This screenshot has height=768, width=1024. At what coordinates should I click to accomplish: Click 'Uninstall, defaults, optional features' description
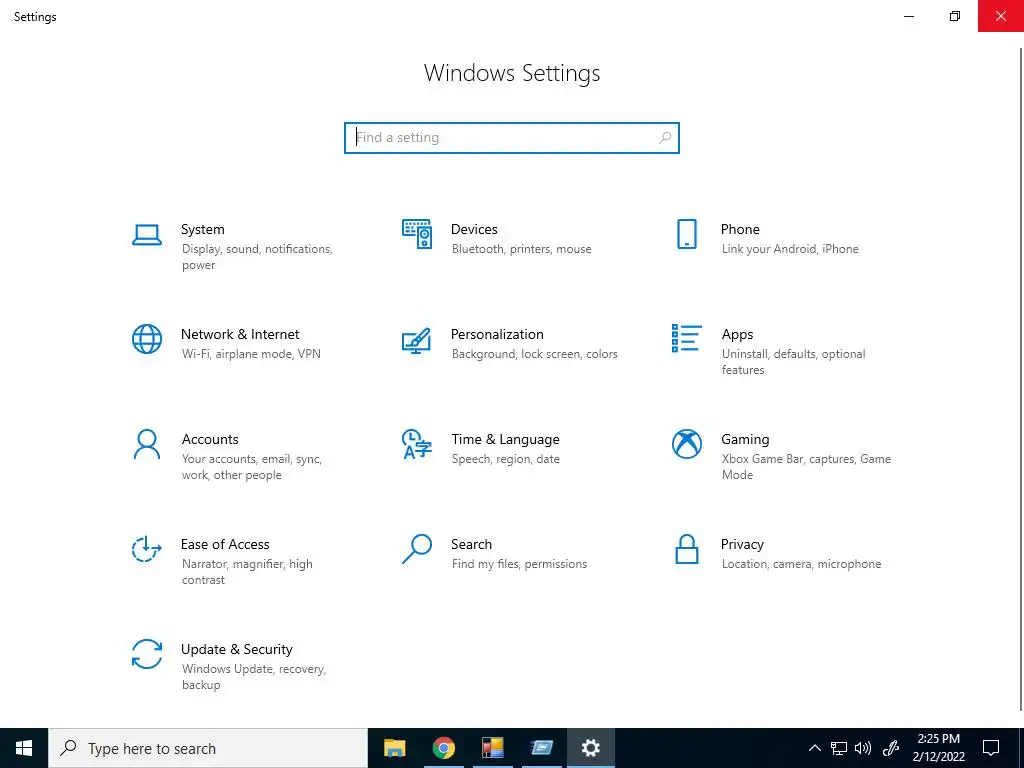[793, 362]
